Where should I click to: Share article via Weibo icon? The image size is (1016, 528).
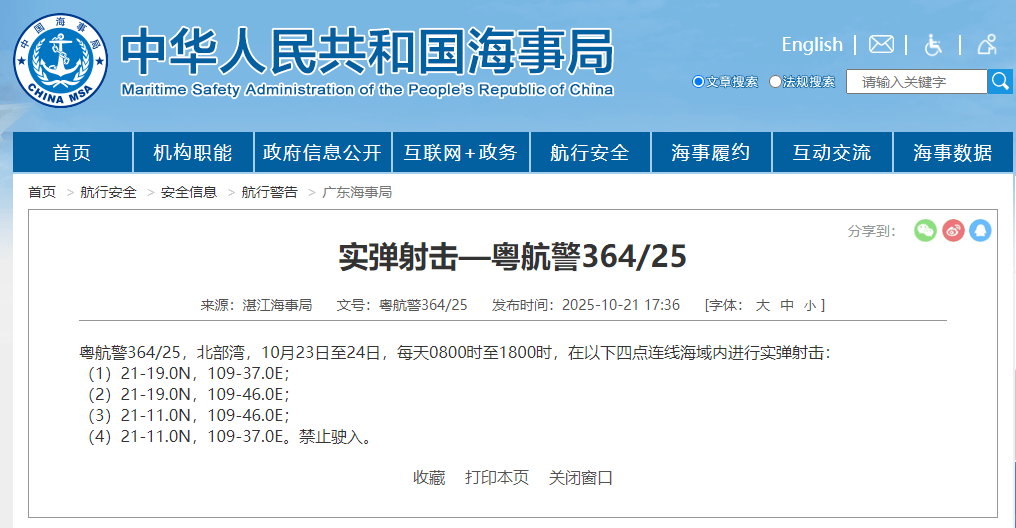(953, 230)
